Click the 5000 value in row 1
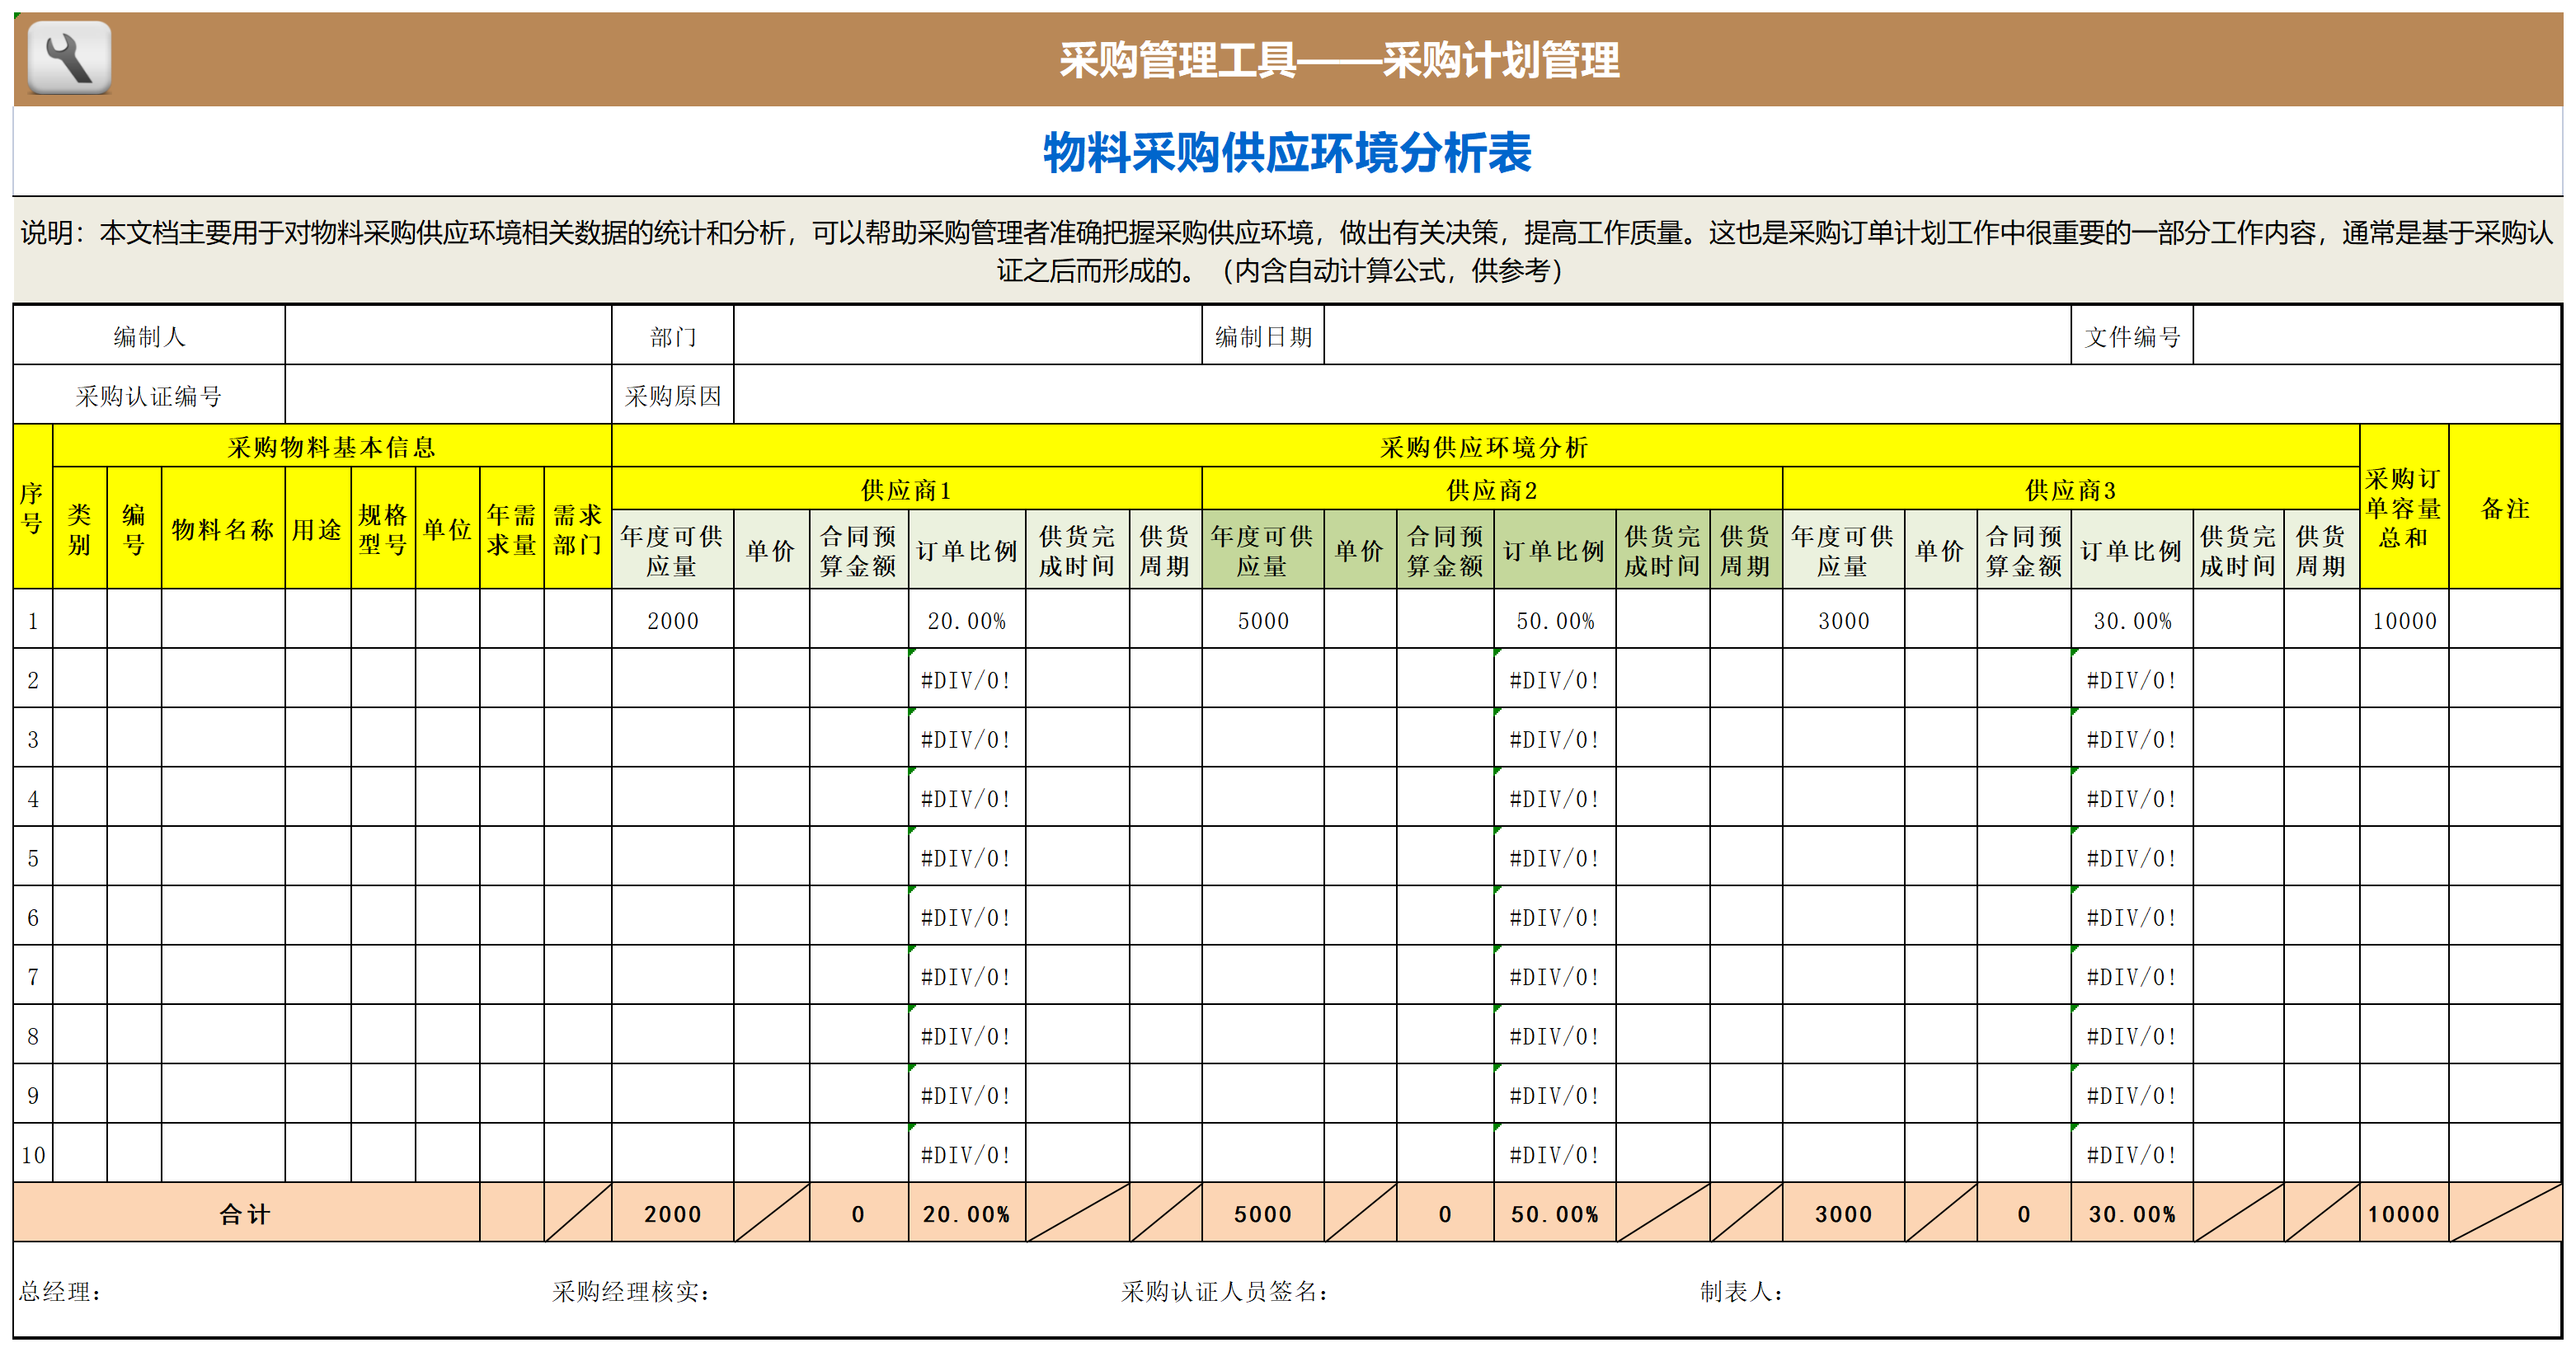This screenshot has height=1352, width=2576. click(1263, 620)
